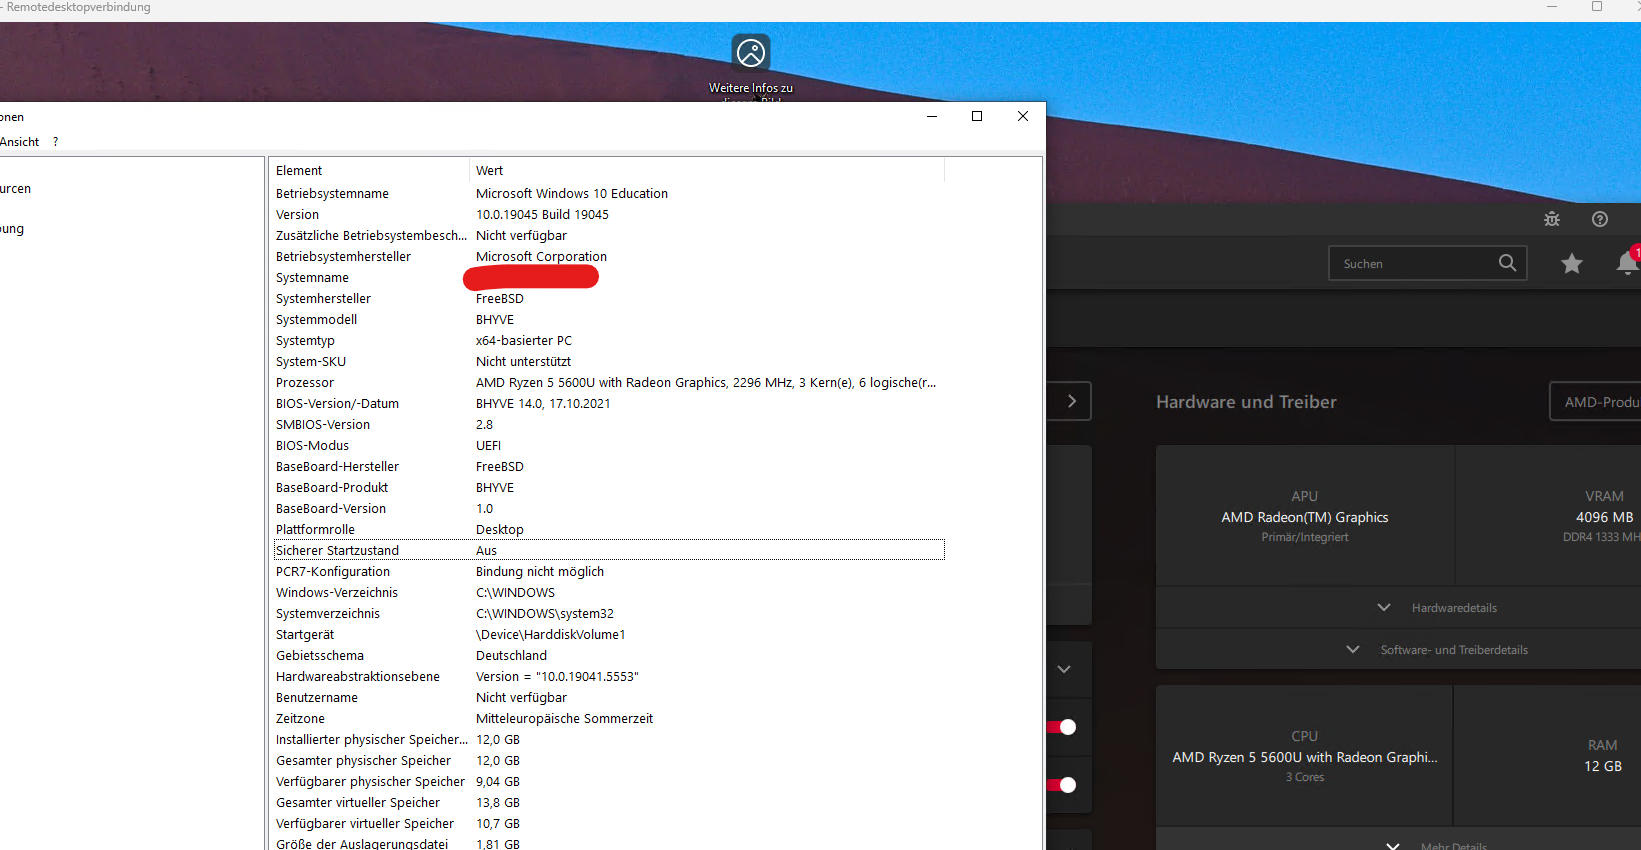Viewport: 1641px width, 850px height.
Task: Open notifications via the bell icon
Action: coord(1626,263)
